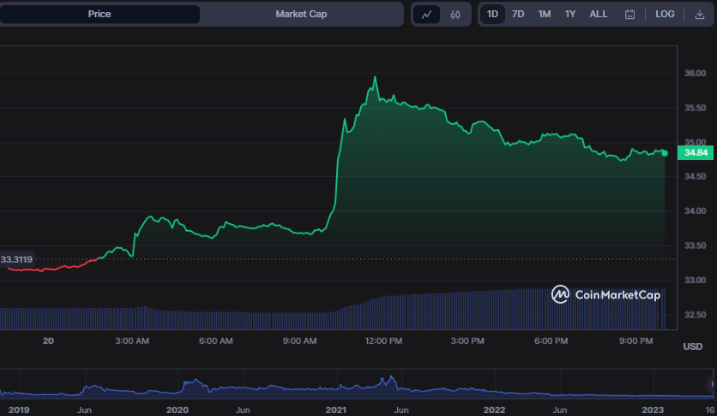Click the 6:00 PM time axis label
This screenshot has height=416, width=717.
pos(551,341)
